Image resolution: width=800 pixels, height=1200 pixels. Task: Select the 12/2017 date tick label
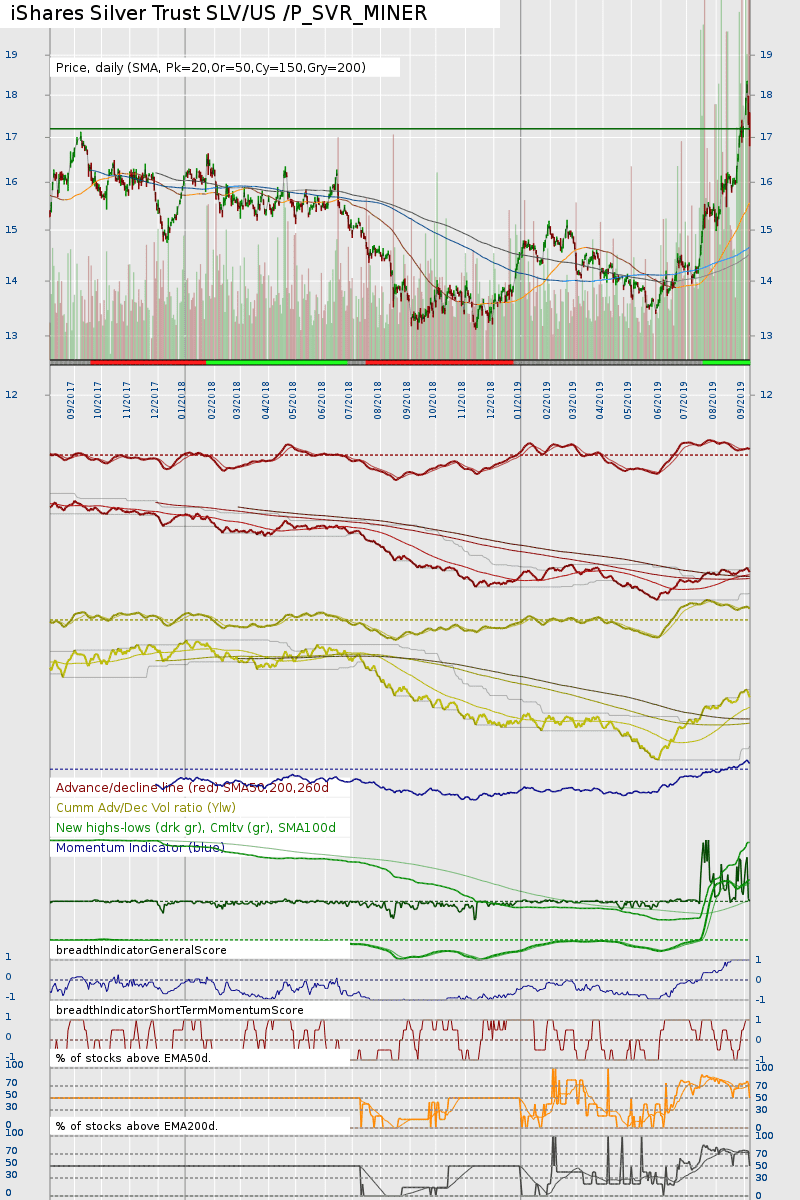click(155, 399)
